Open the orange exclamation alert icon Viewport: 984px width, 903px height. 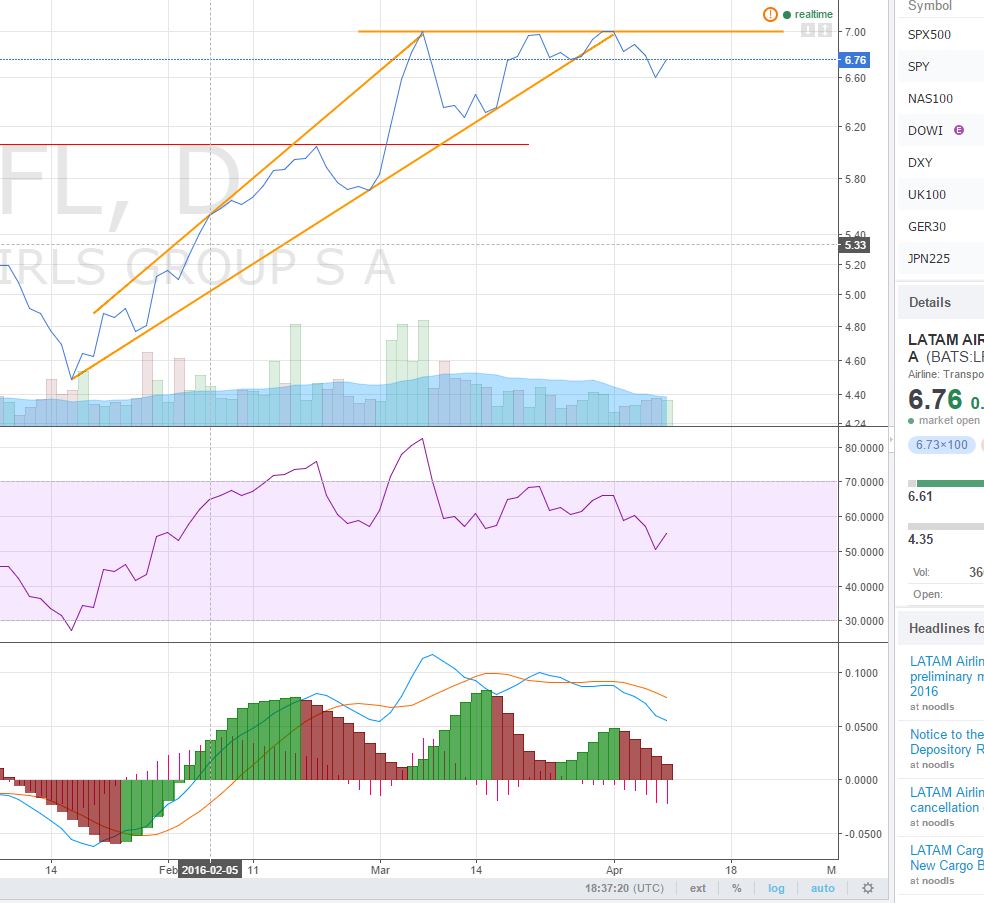tap(770, 14)
